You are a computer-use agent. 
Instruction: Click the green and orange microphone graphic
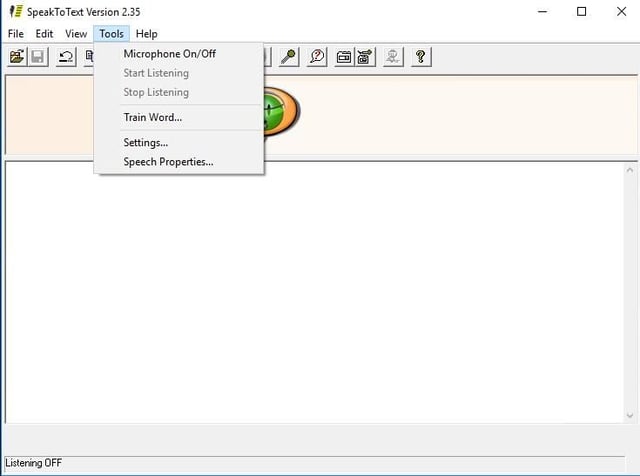pos(282,111)
